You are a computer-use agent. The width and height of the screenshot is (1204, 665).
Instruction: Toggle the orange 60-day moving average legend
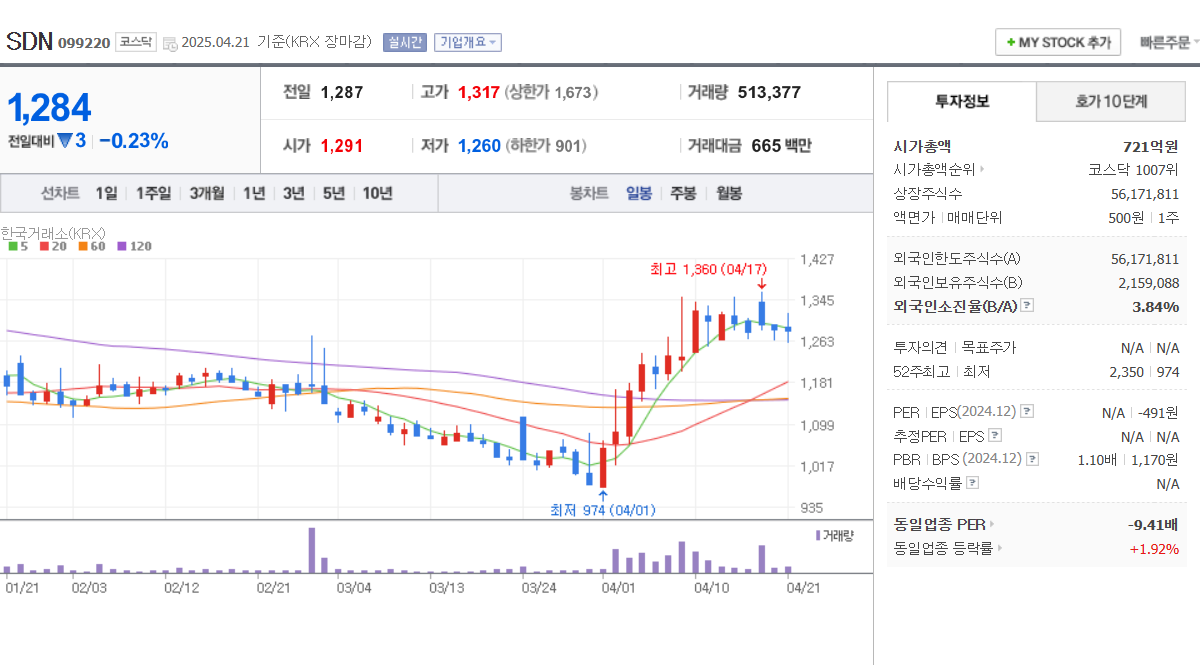pyautogui.click(x=81, y=245)
